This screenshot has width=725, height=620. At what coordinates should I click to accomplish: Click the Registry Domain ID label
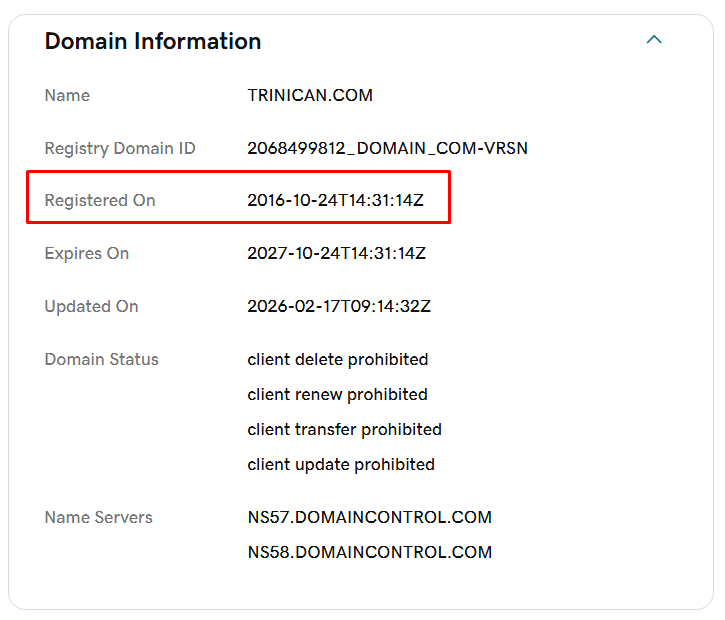pyautogui.click(x=120, y=149)
